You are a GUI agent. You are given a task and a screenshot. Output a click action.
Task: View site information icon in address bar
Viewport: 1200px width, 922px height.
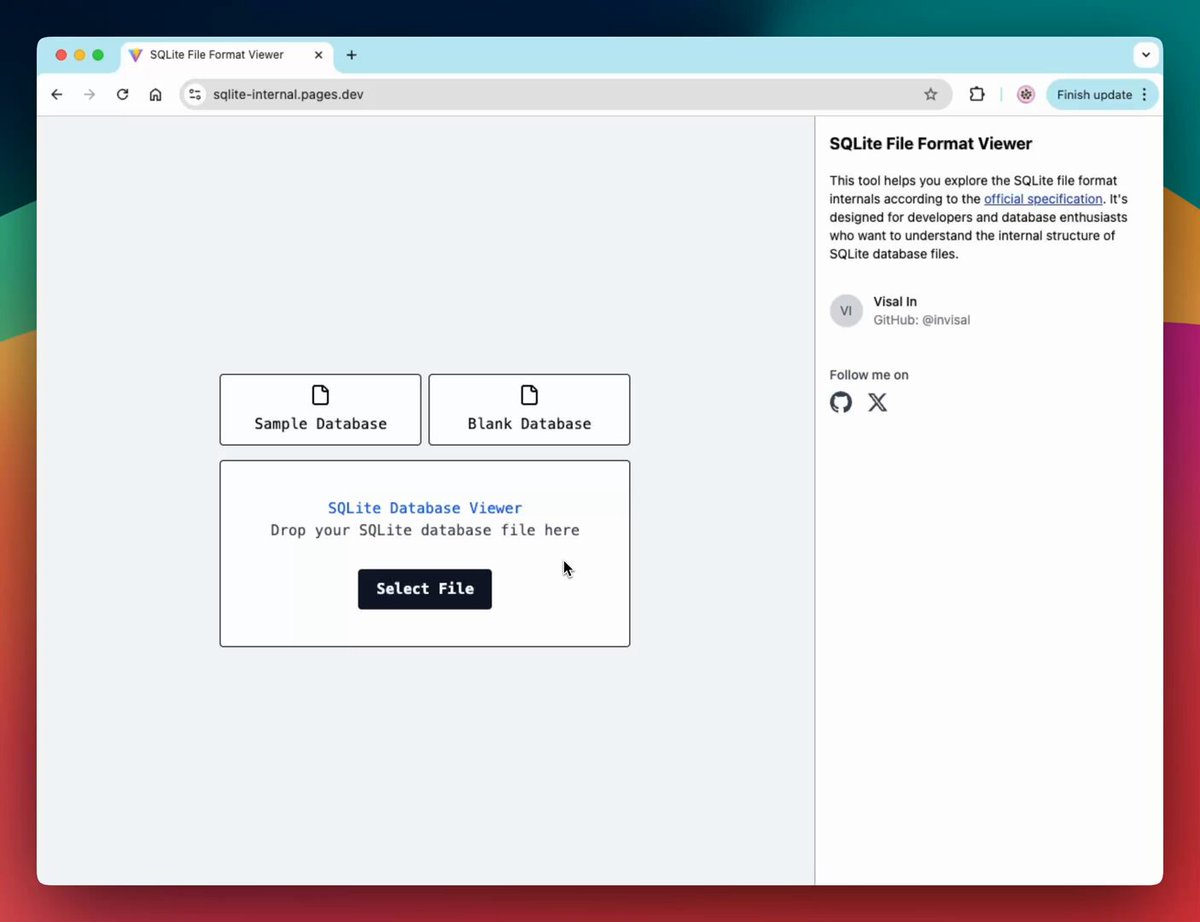[195, 95]
